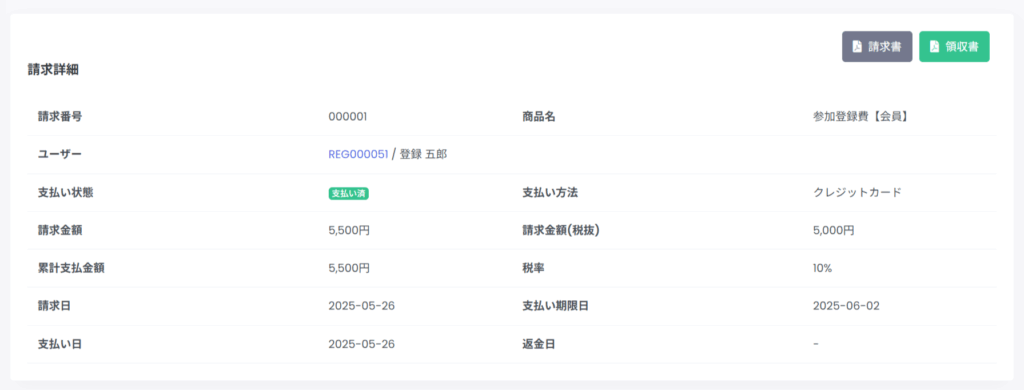Click the 返金日 label
This screenshot has height=390, width=1024.
[539, 344]
